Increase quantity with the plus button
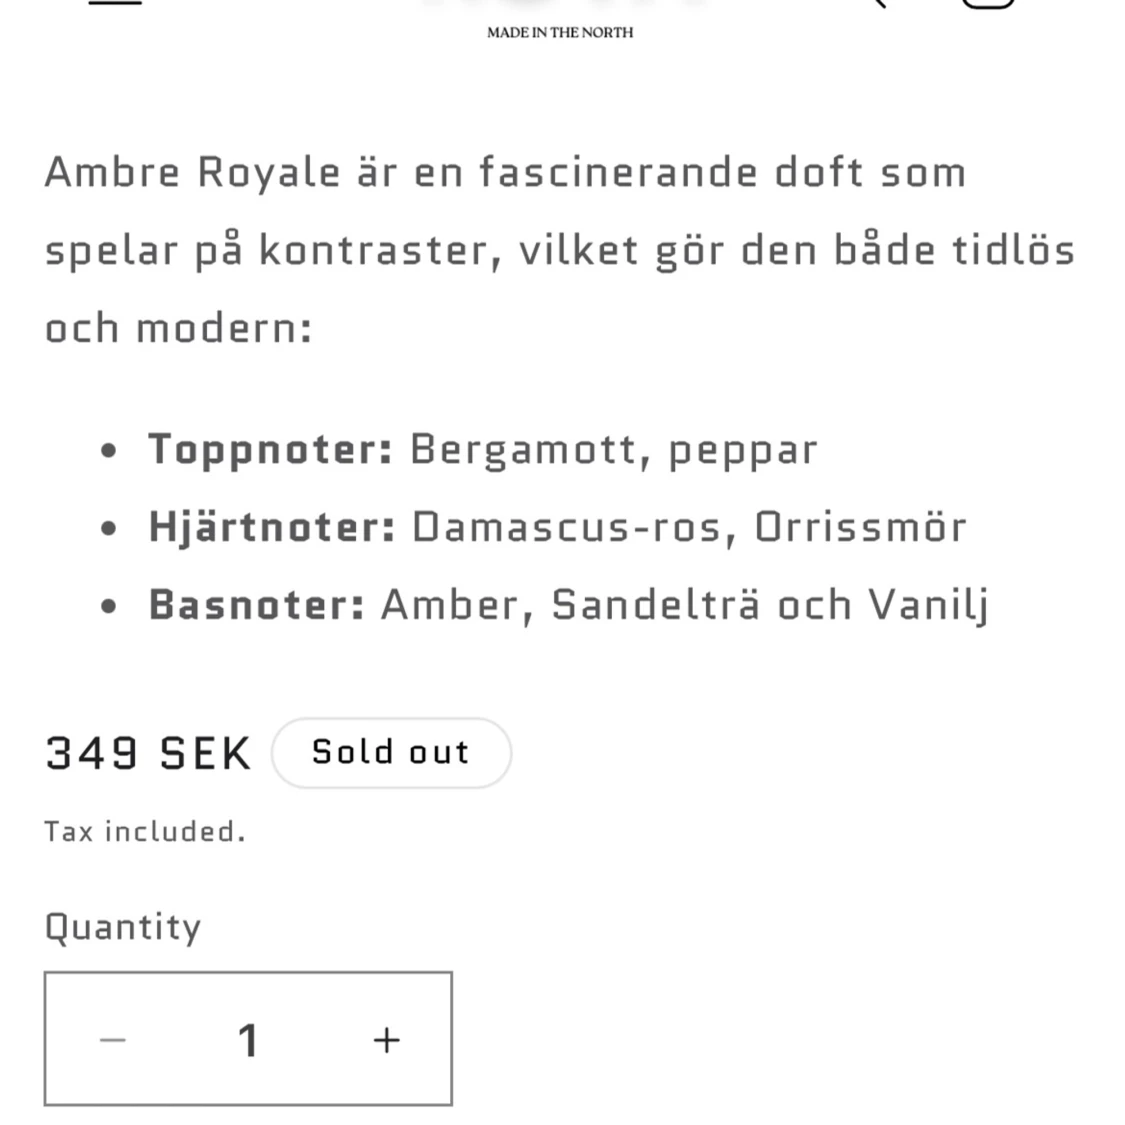 [x=387, y=1039]
